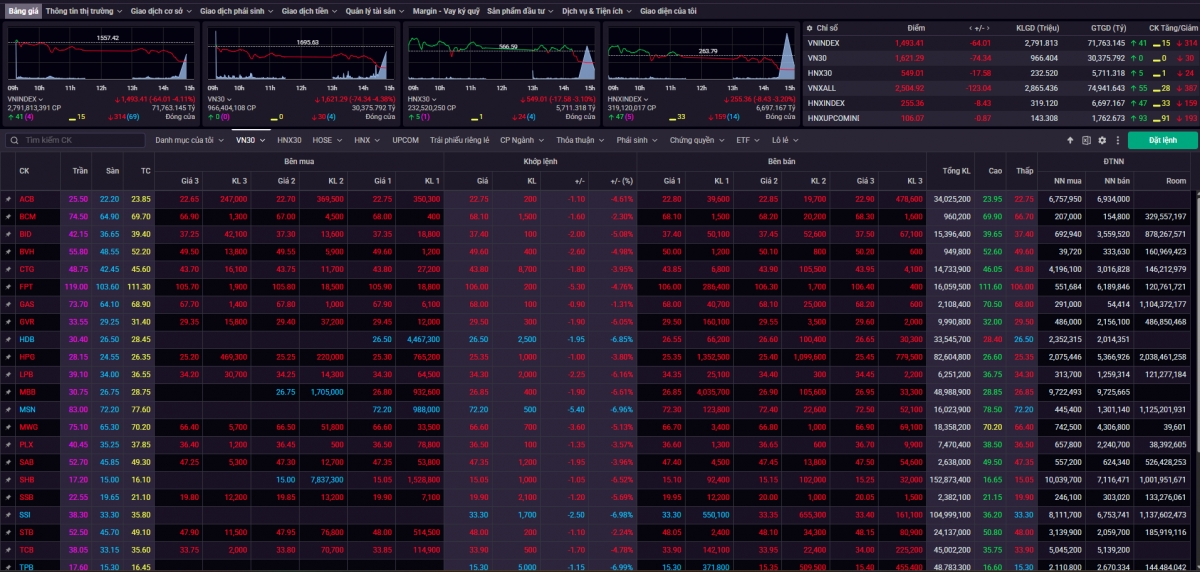Open table settings gear icon
The image size is (1200, 572).
(x=1102, y=140)
